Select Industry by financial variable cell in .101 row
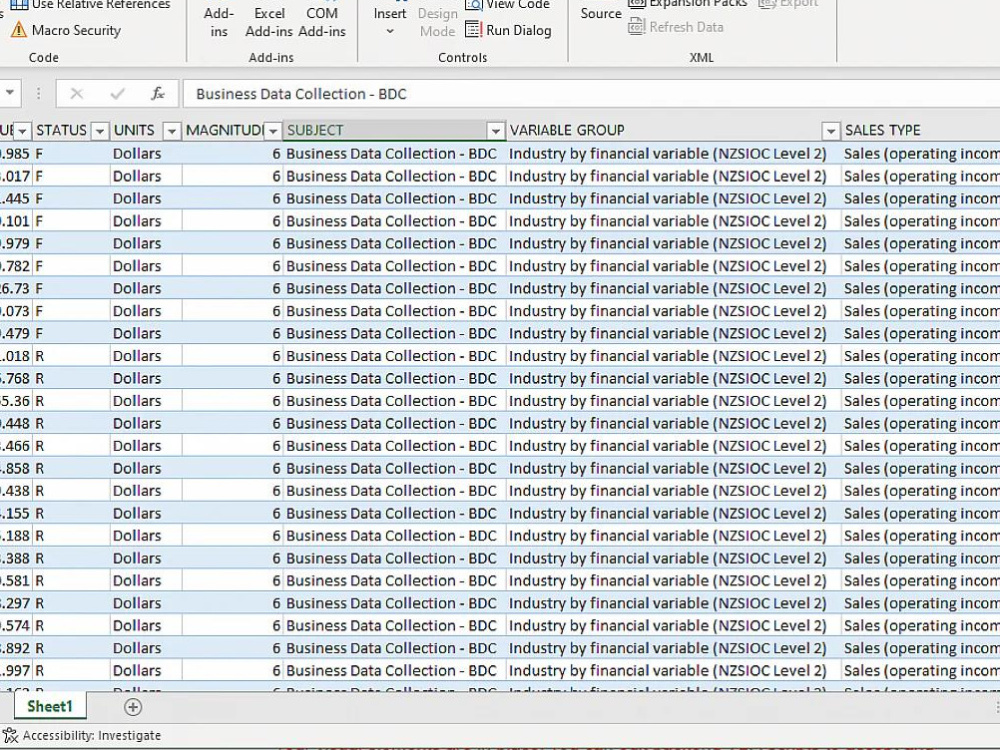 pyautogui.click(x=673, y=221)
